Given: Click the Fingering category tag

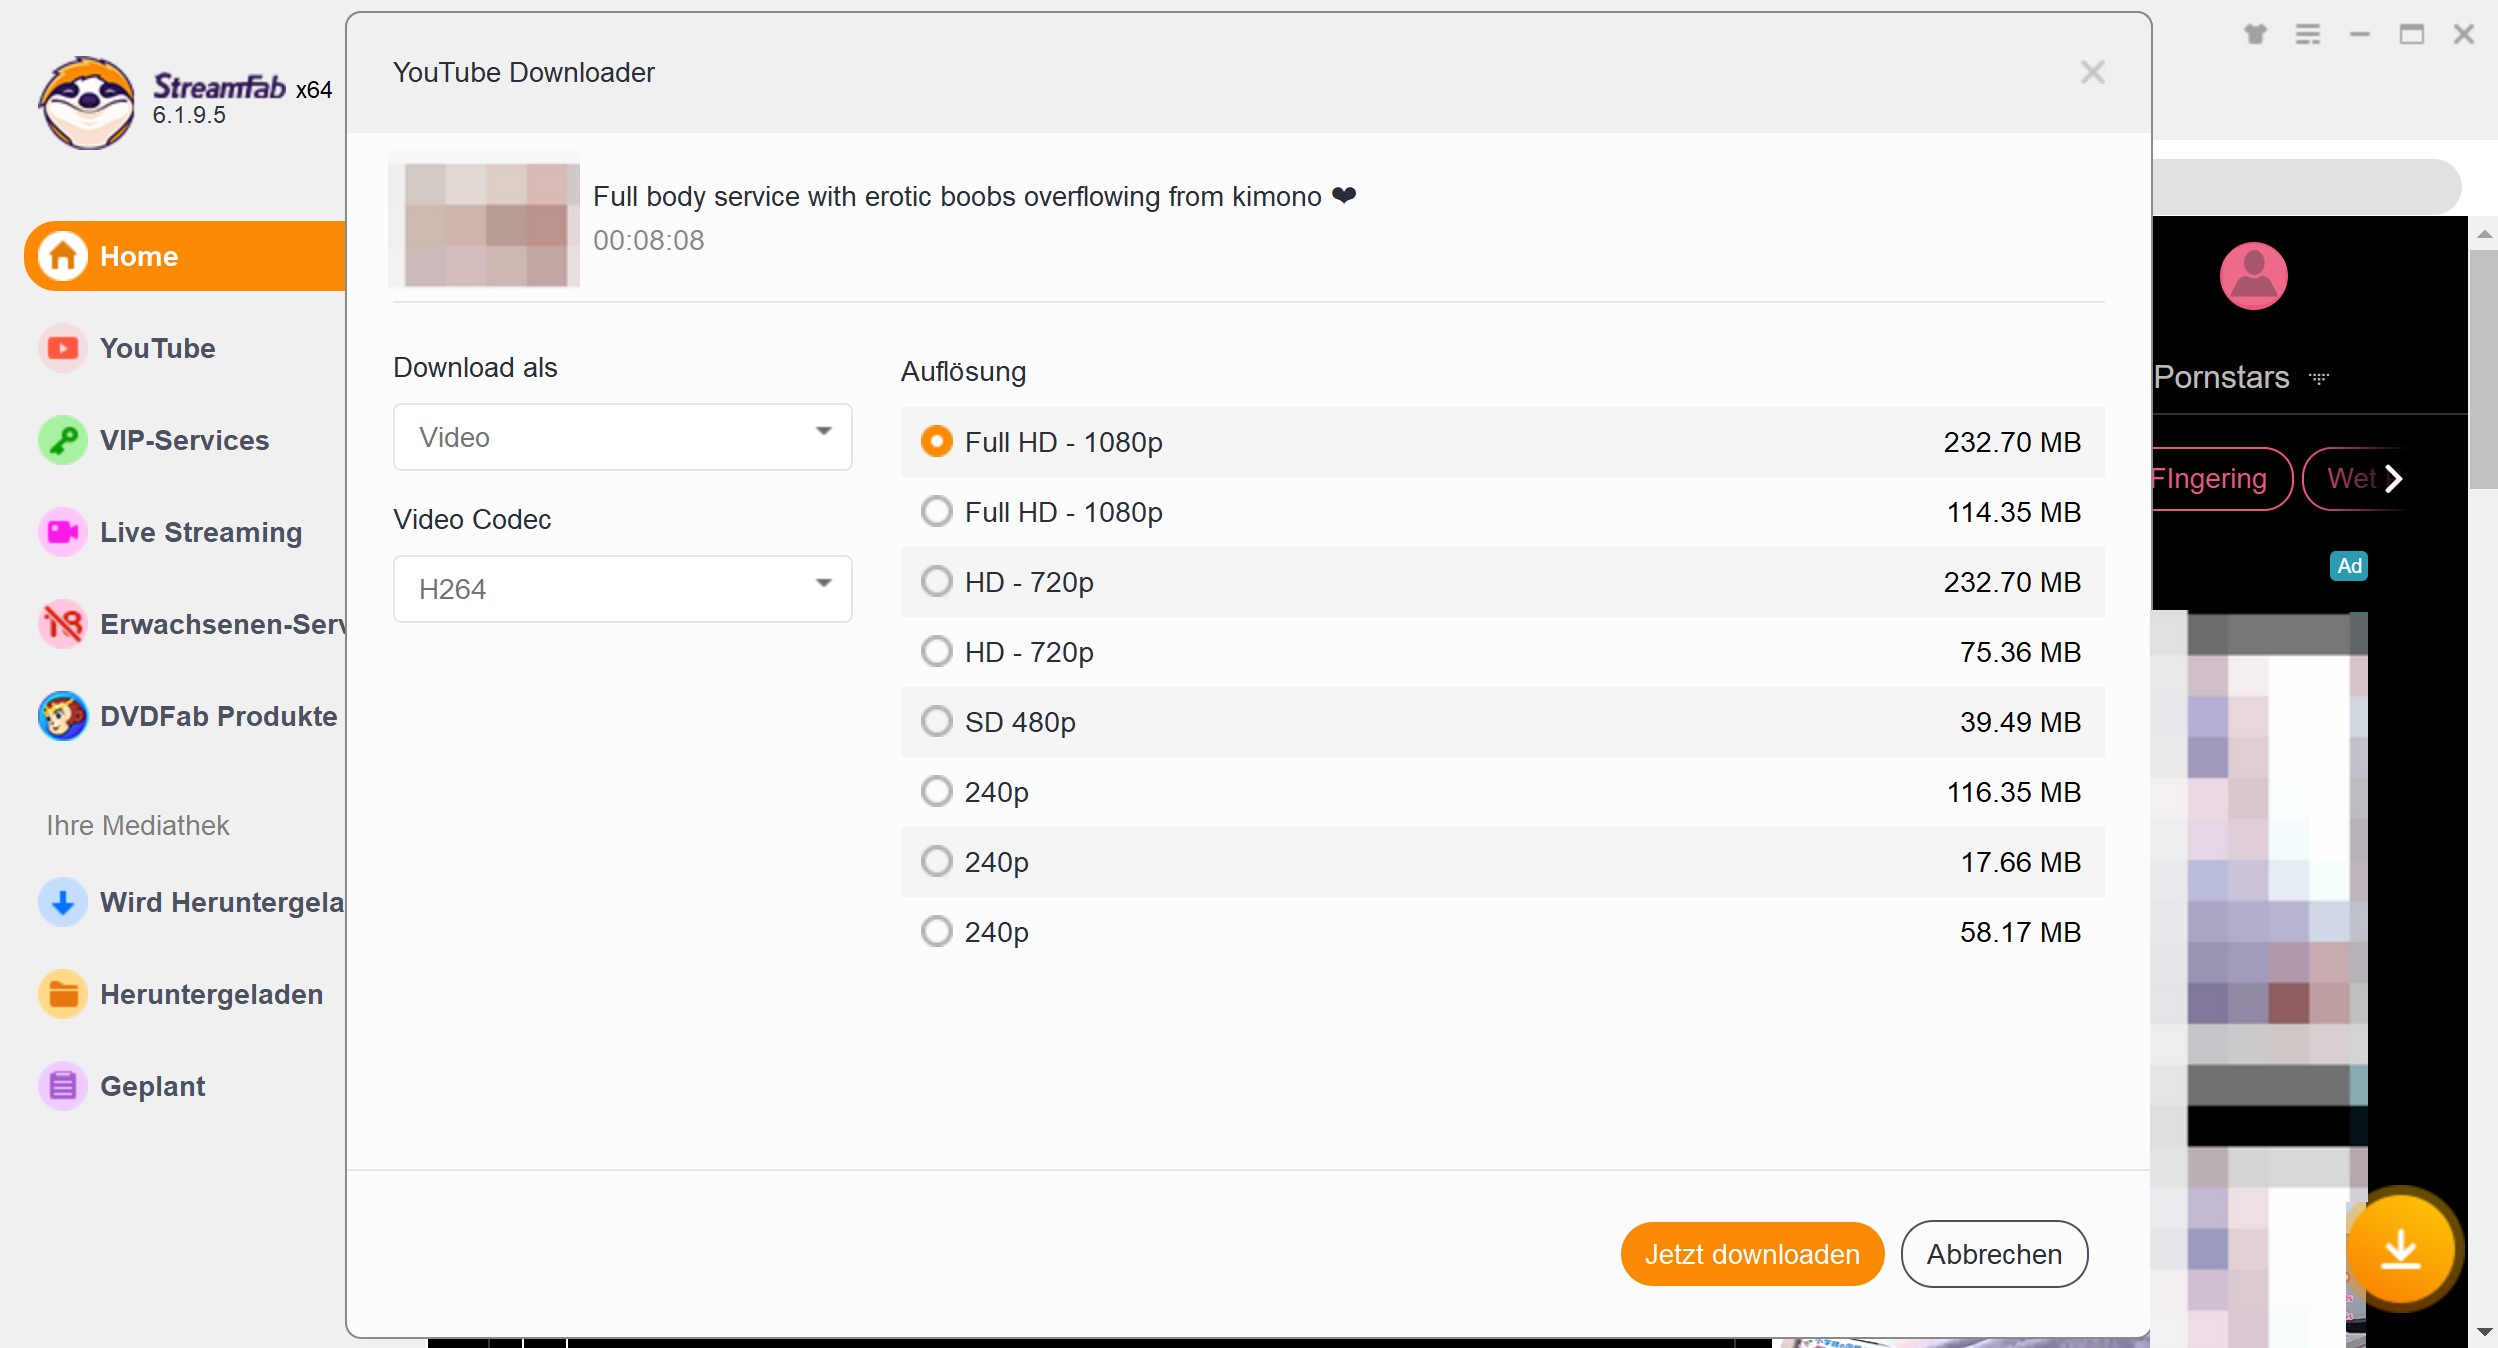Looking at the screenshot, I should [2208, 478].
